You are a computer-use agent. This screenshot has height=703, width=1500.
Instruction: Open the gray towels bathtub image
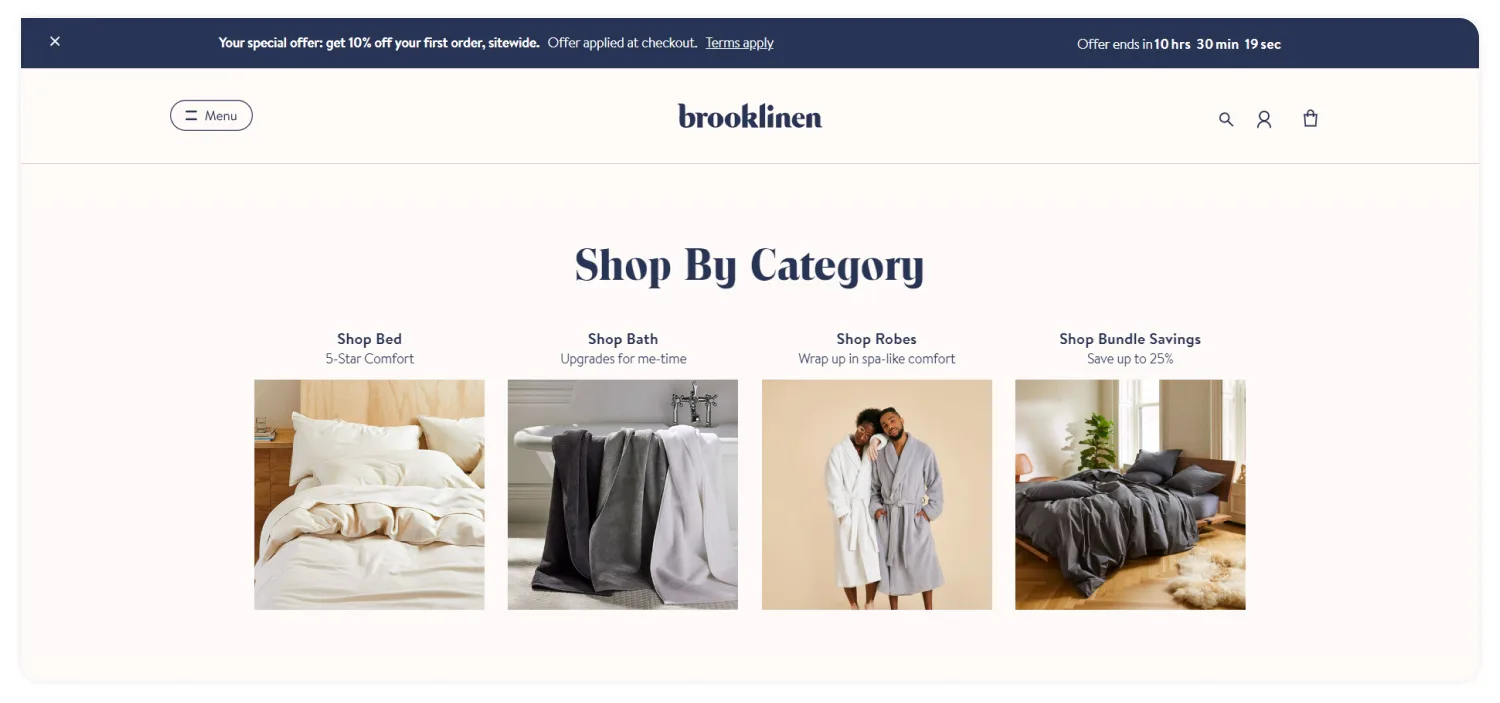pyautogui.click(x=623, y=494)
